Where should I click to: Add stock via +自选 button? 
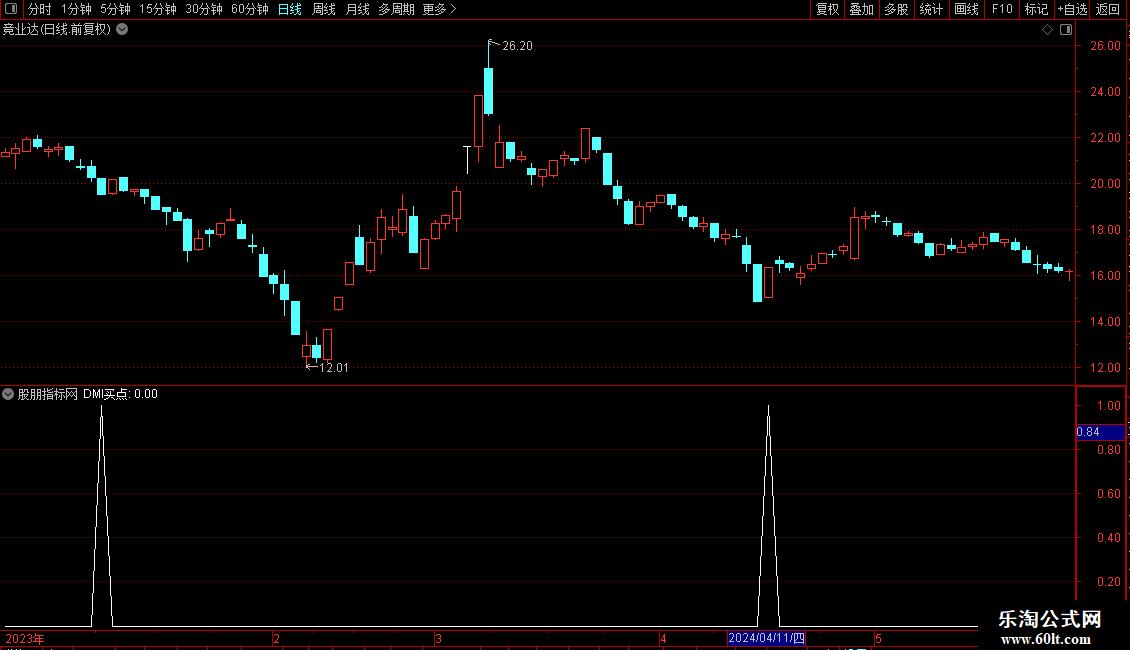pyautogui.click(x=1072, y=9)
